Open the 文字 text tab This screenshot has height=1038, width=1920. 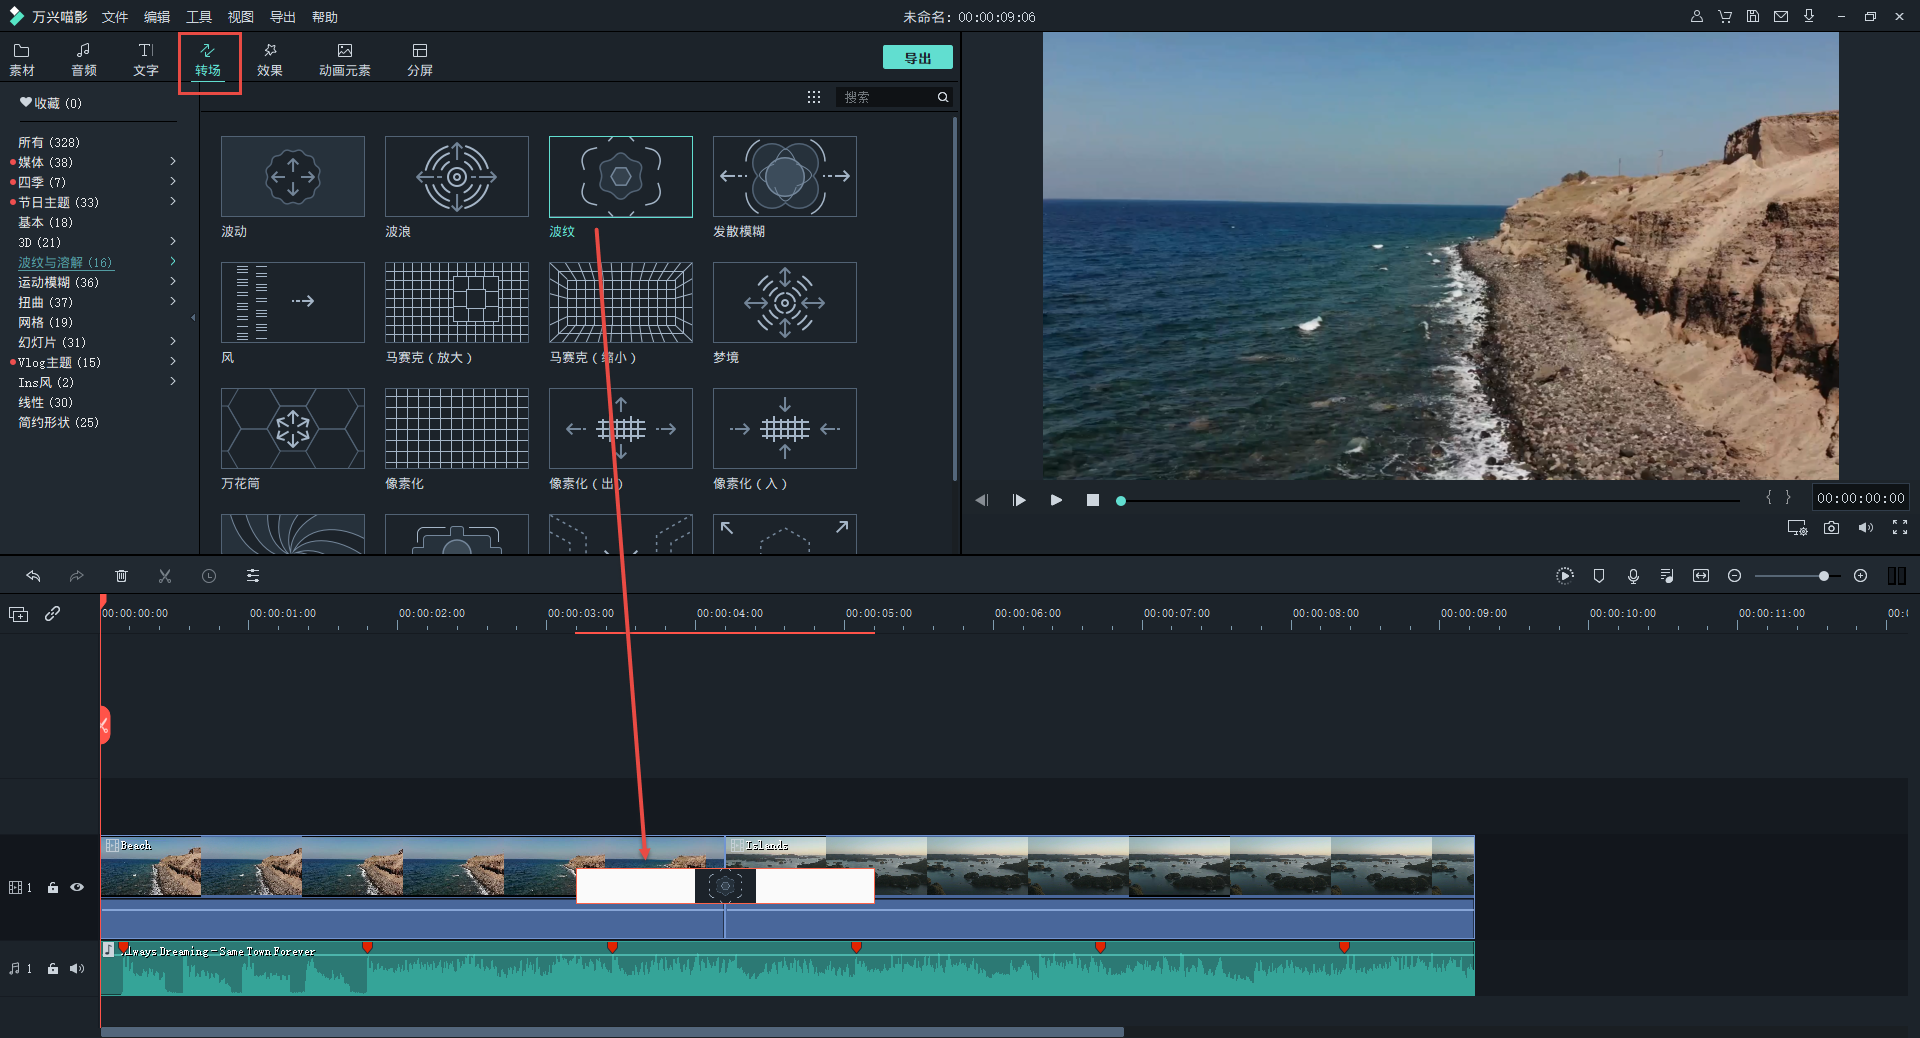coord(146,60)
